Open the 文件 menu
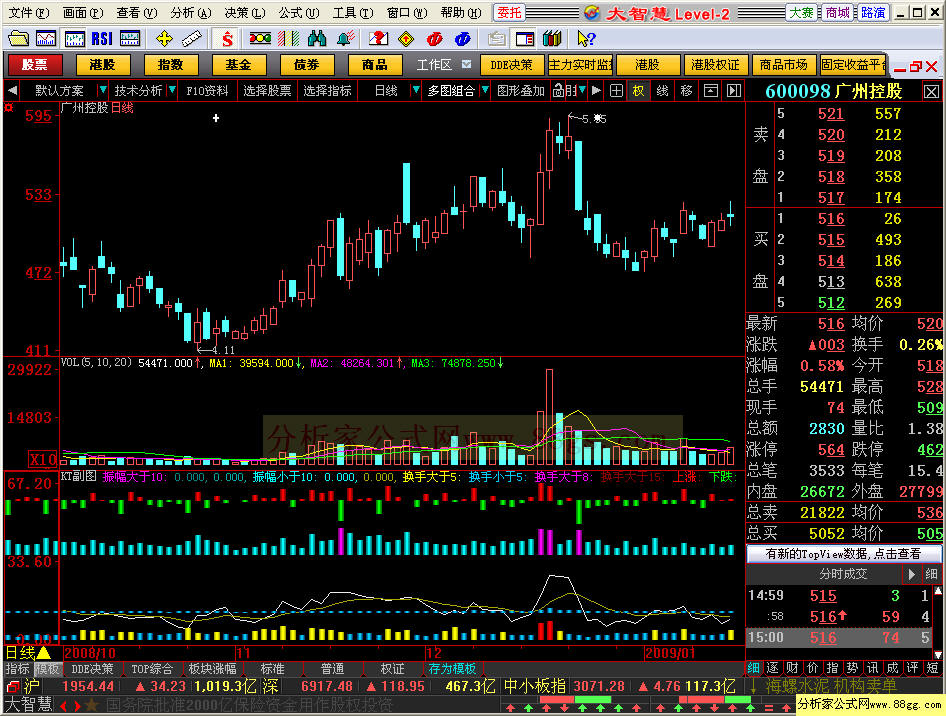 28,13
